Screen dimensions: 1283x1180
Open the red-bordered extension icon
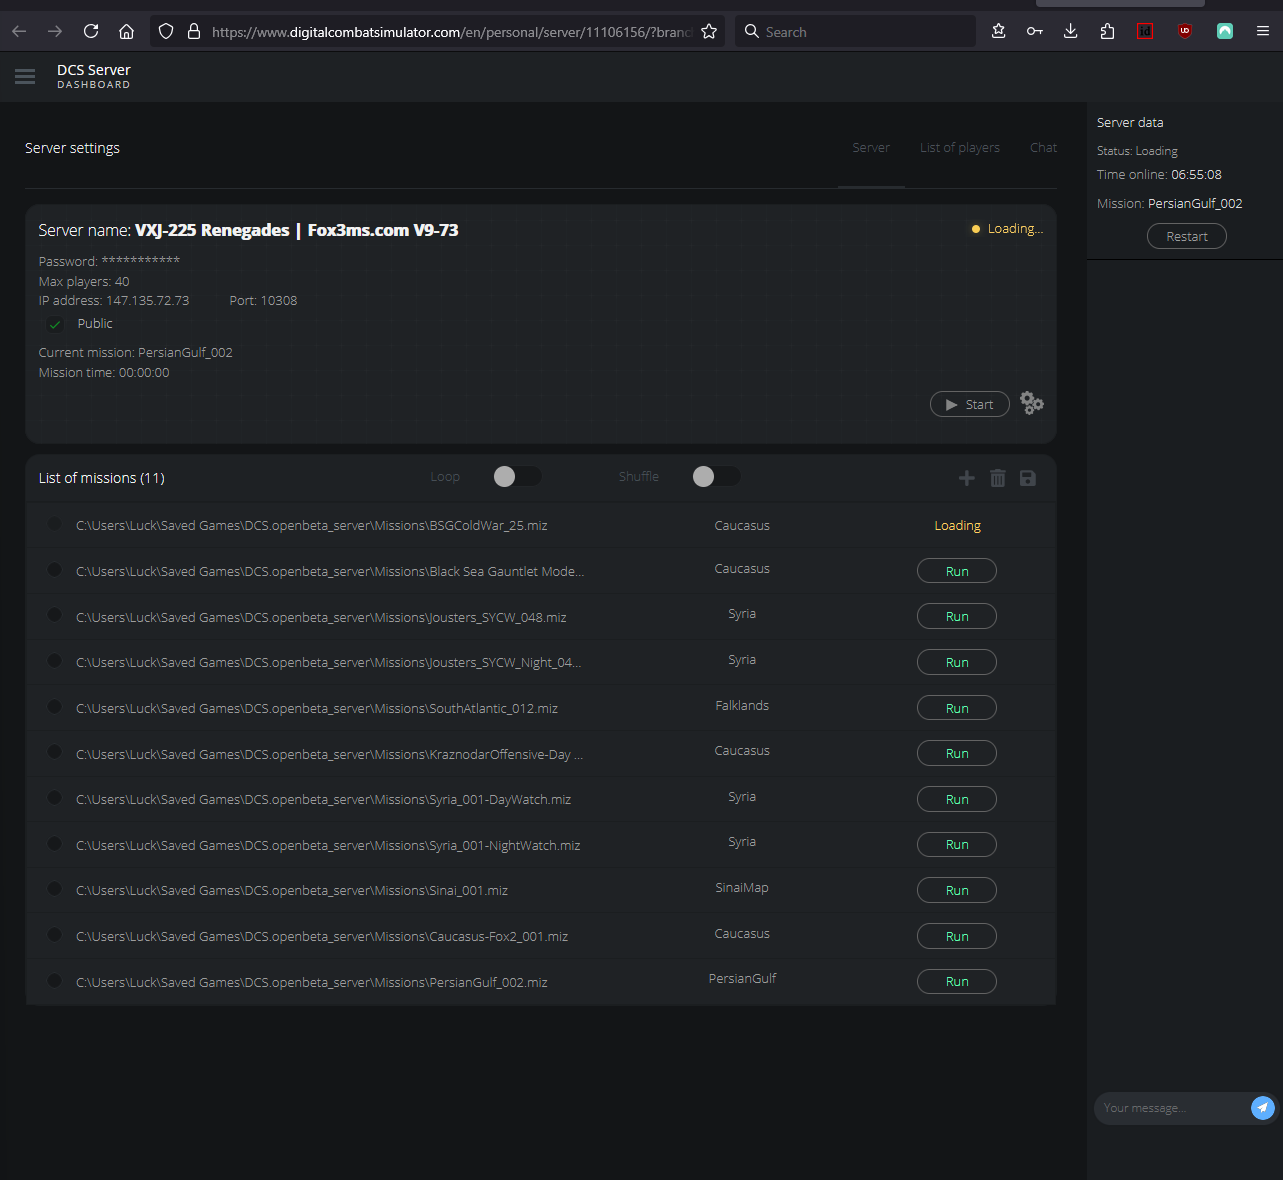pyautogui.click(x=1145, y=31)
